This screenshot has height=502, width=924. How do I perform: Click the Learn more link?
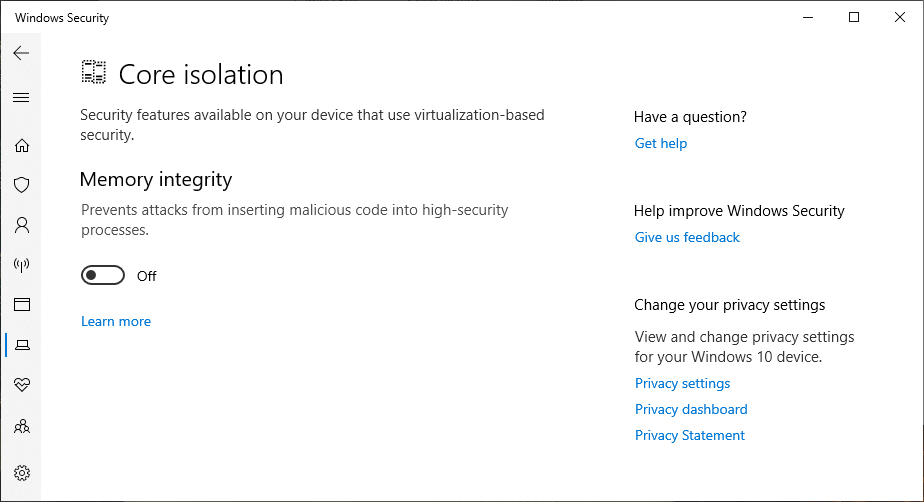116,322
